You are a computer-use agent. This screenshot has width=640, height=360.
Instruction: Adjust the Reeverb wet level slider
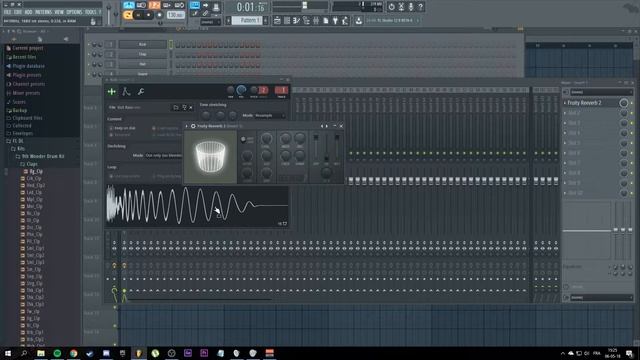[x=337, y=148]
